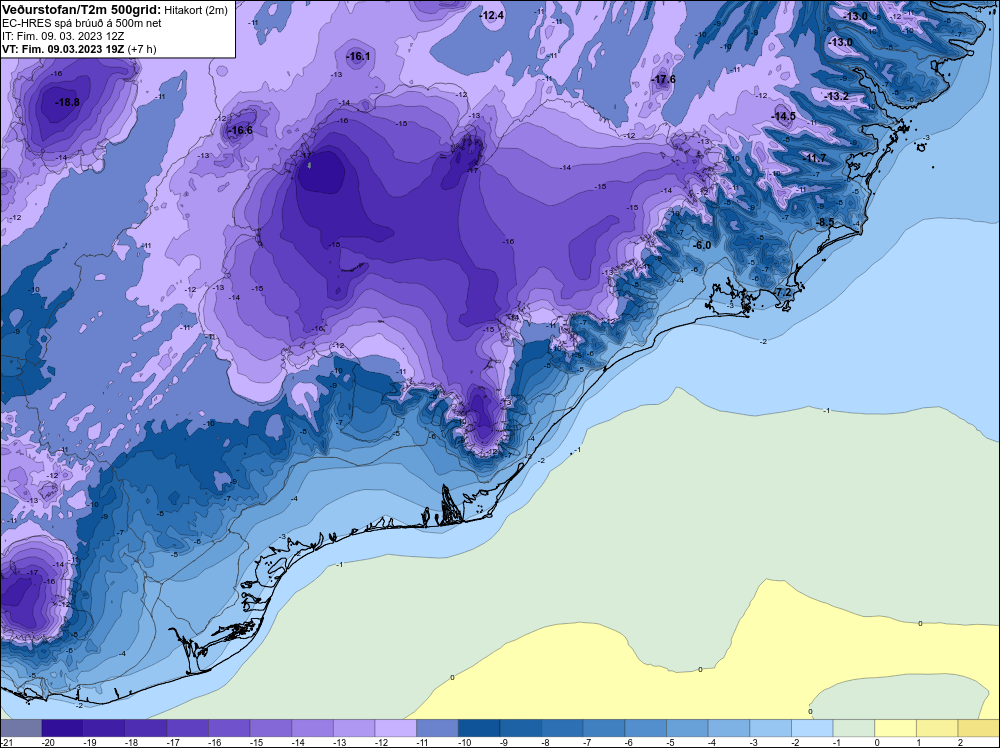Select legend swatch between -11 and -10
1000x748 pixels.
(x=438, y=728)
